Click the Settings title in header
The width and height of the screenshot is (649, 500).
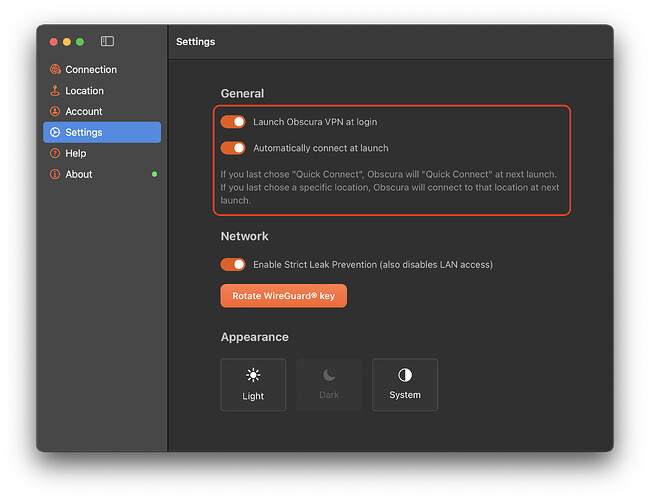195,42
